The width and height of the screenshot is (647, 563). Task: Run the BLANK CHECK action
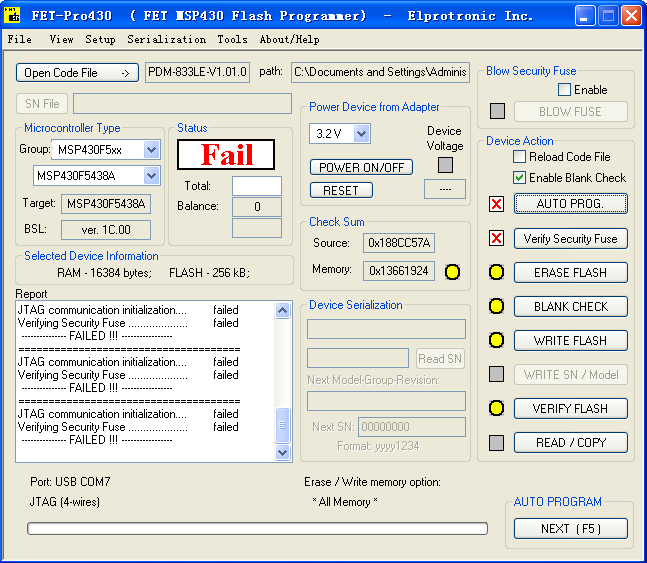571,307
